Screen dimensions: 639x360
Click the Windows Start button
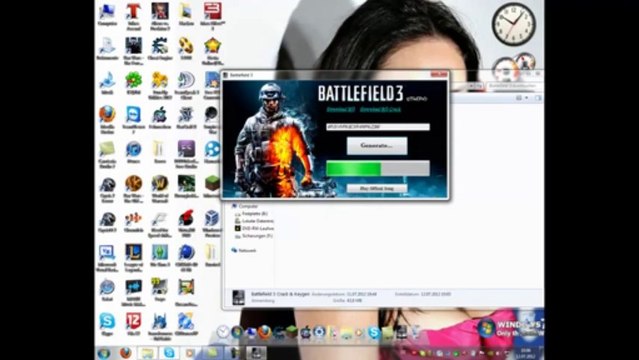coord(104,352)
